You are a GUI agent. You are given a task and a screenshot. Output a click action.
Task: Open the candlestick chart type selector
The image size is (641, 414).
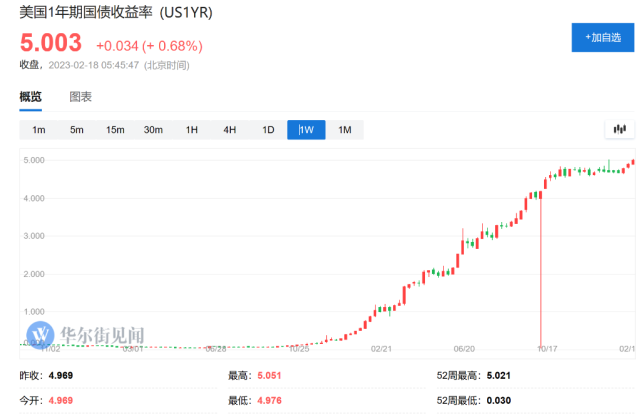point(619,129)
